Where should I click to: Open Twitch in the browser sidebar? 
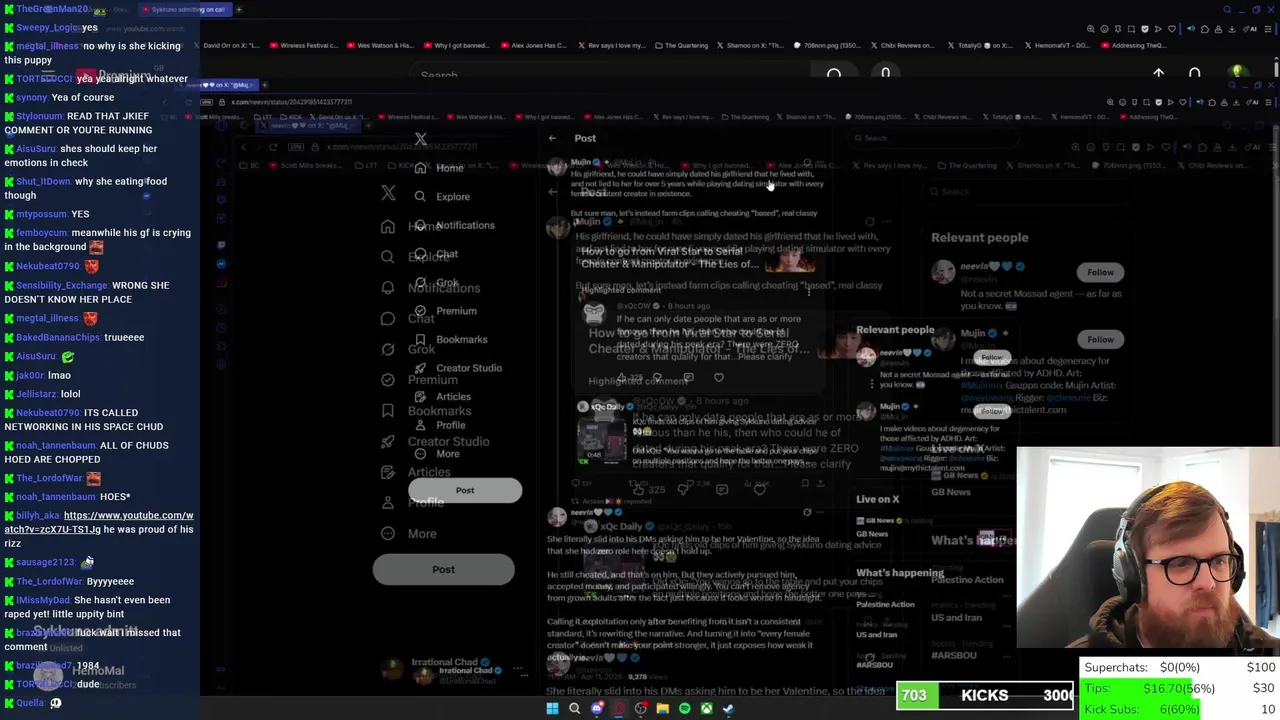point(221,244)
